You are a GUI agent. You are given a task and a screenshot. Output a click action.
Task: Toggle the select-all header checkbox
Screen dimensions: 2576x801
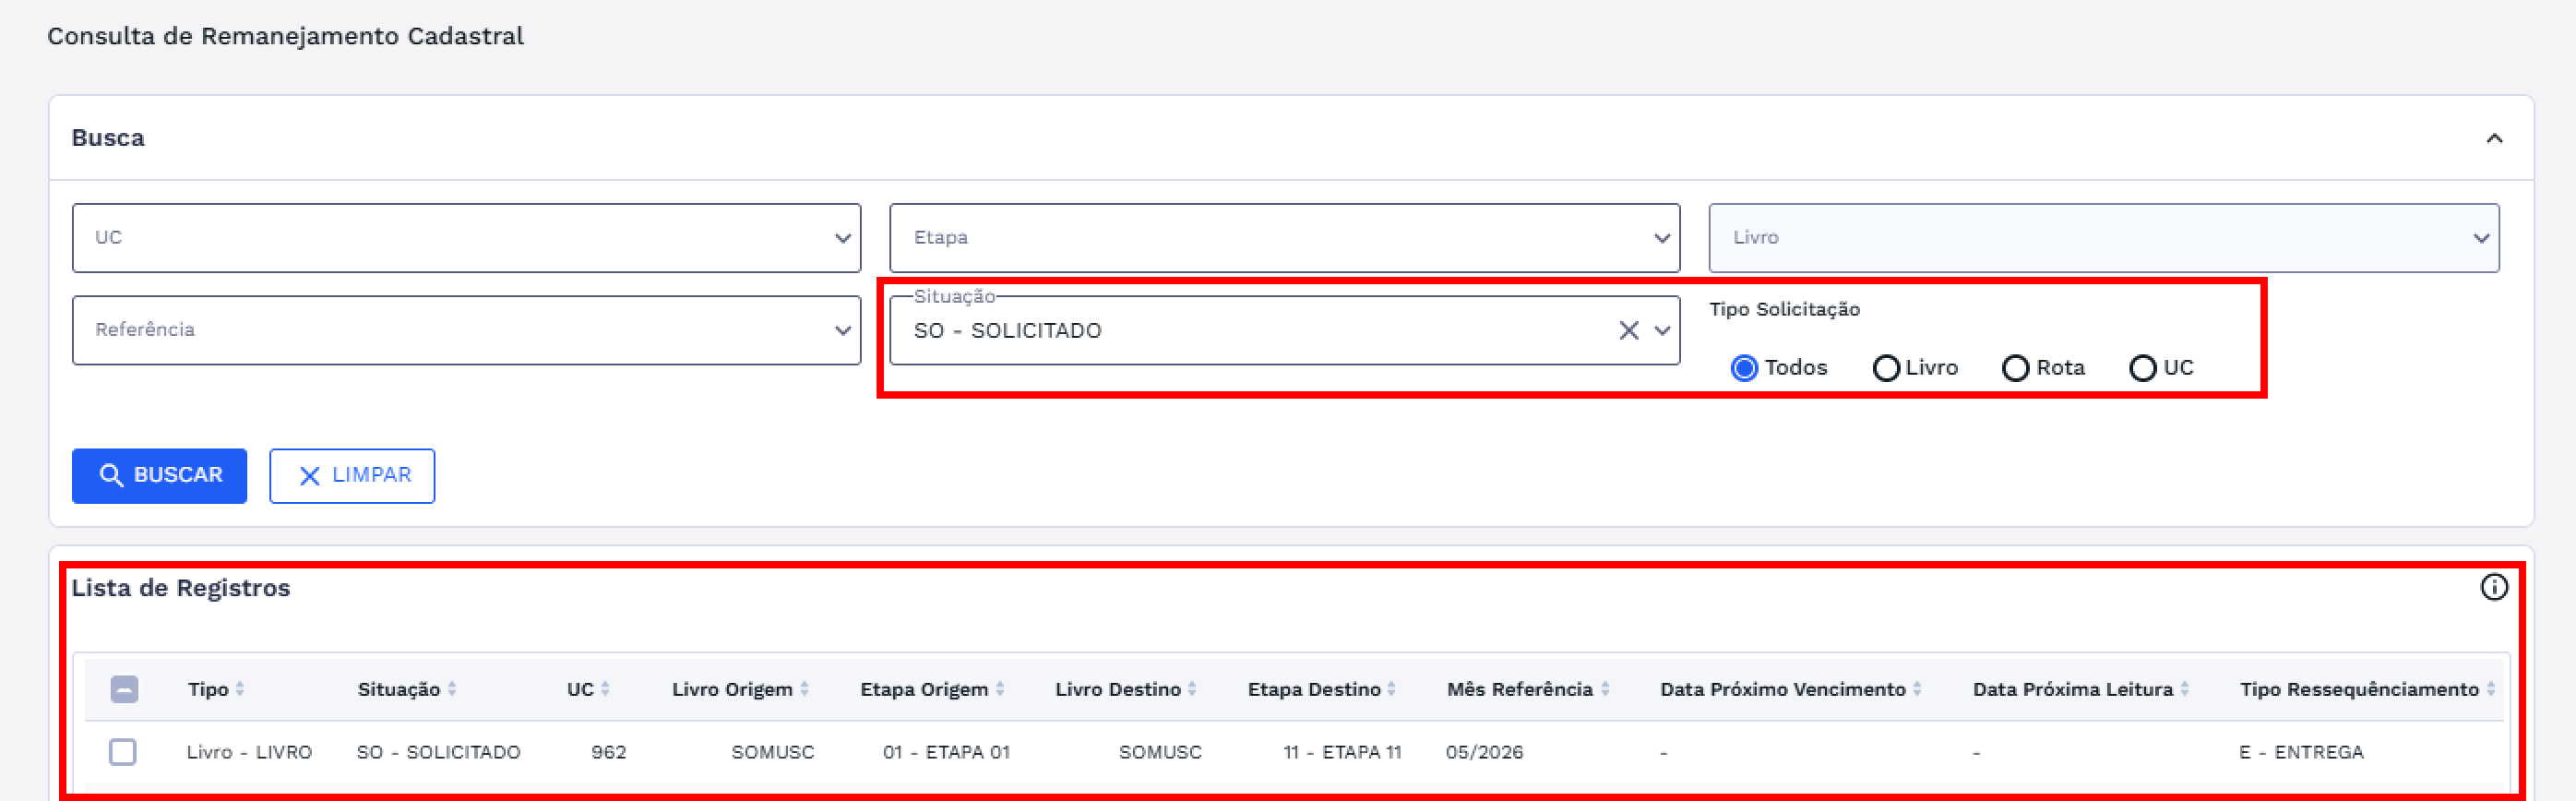coord(124,689)
